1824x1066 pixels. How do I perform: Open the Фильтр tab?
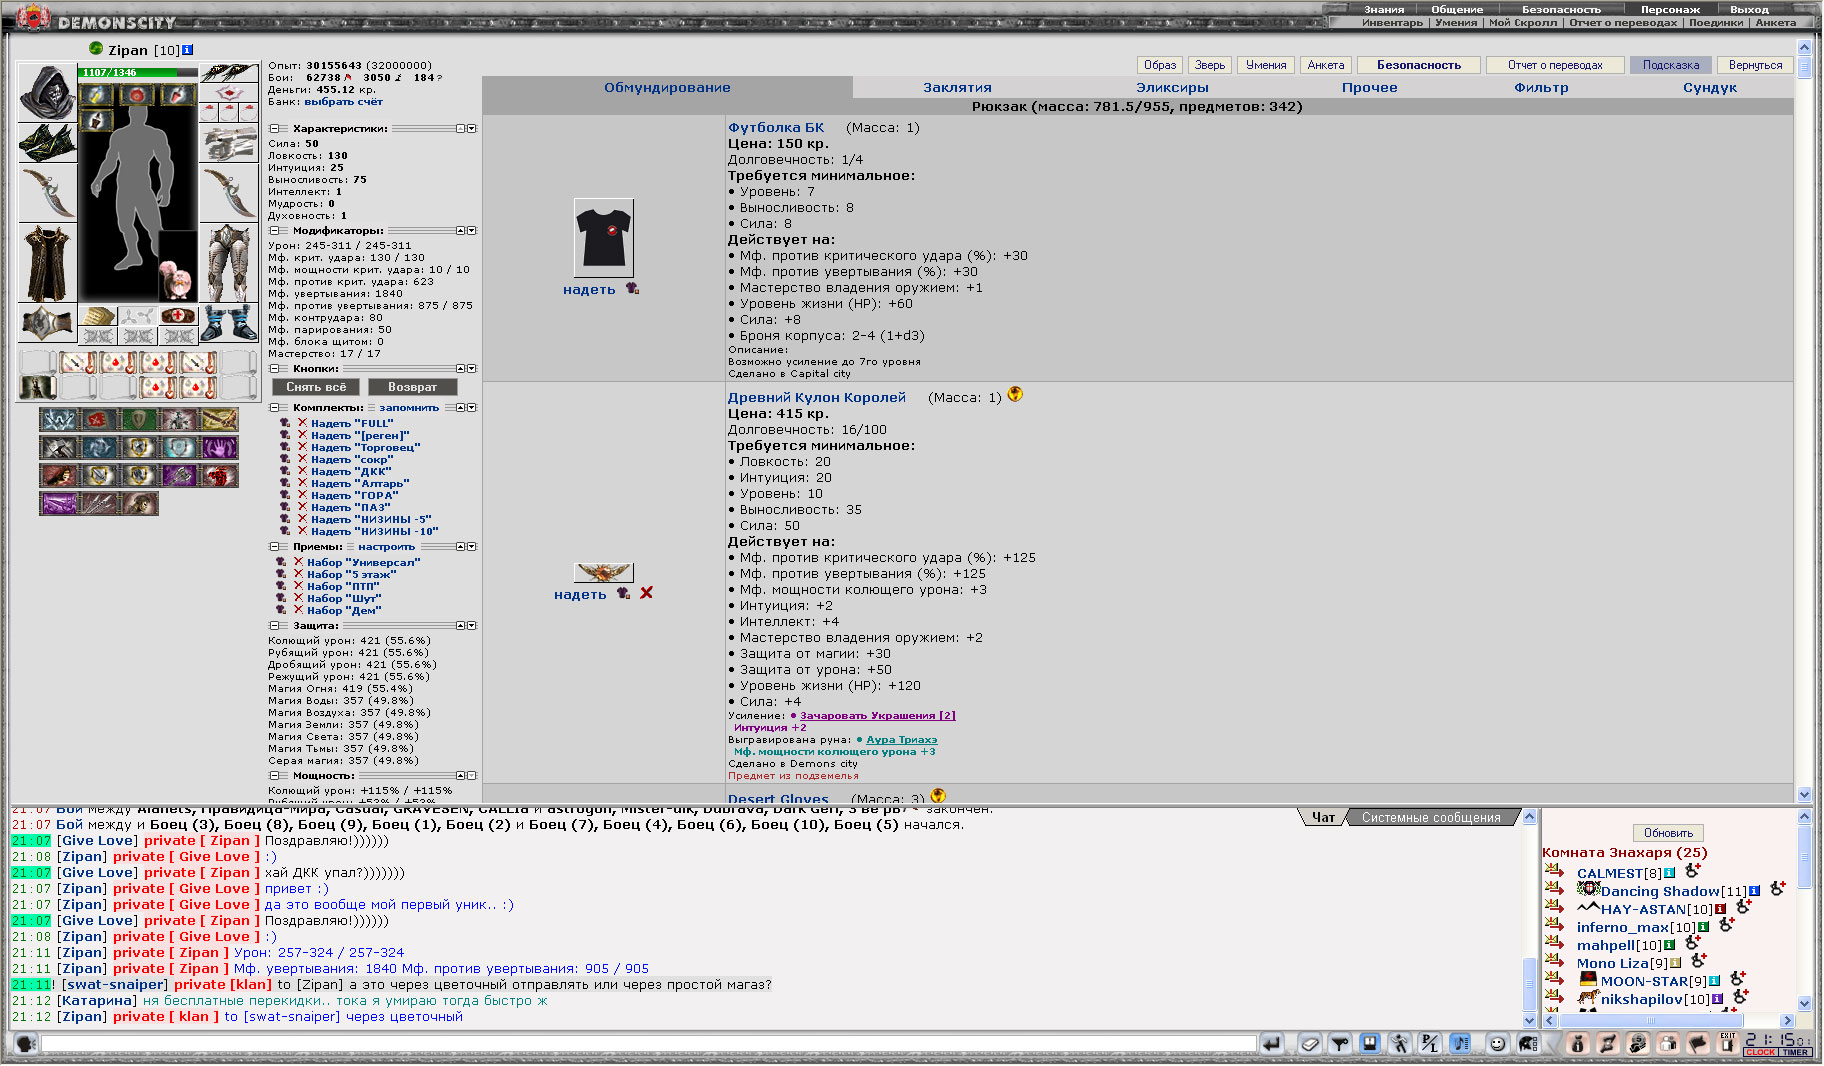tap(1541, 88)
